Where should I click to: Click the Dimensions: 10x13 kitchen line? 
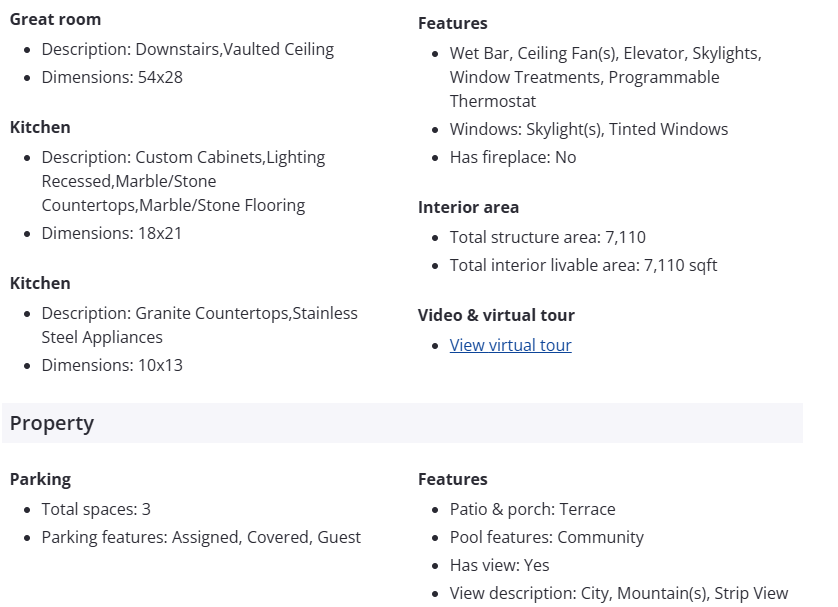(x=112, y=365)
